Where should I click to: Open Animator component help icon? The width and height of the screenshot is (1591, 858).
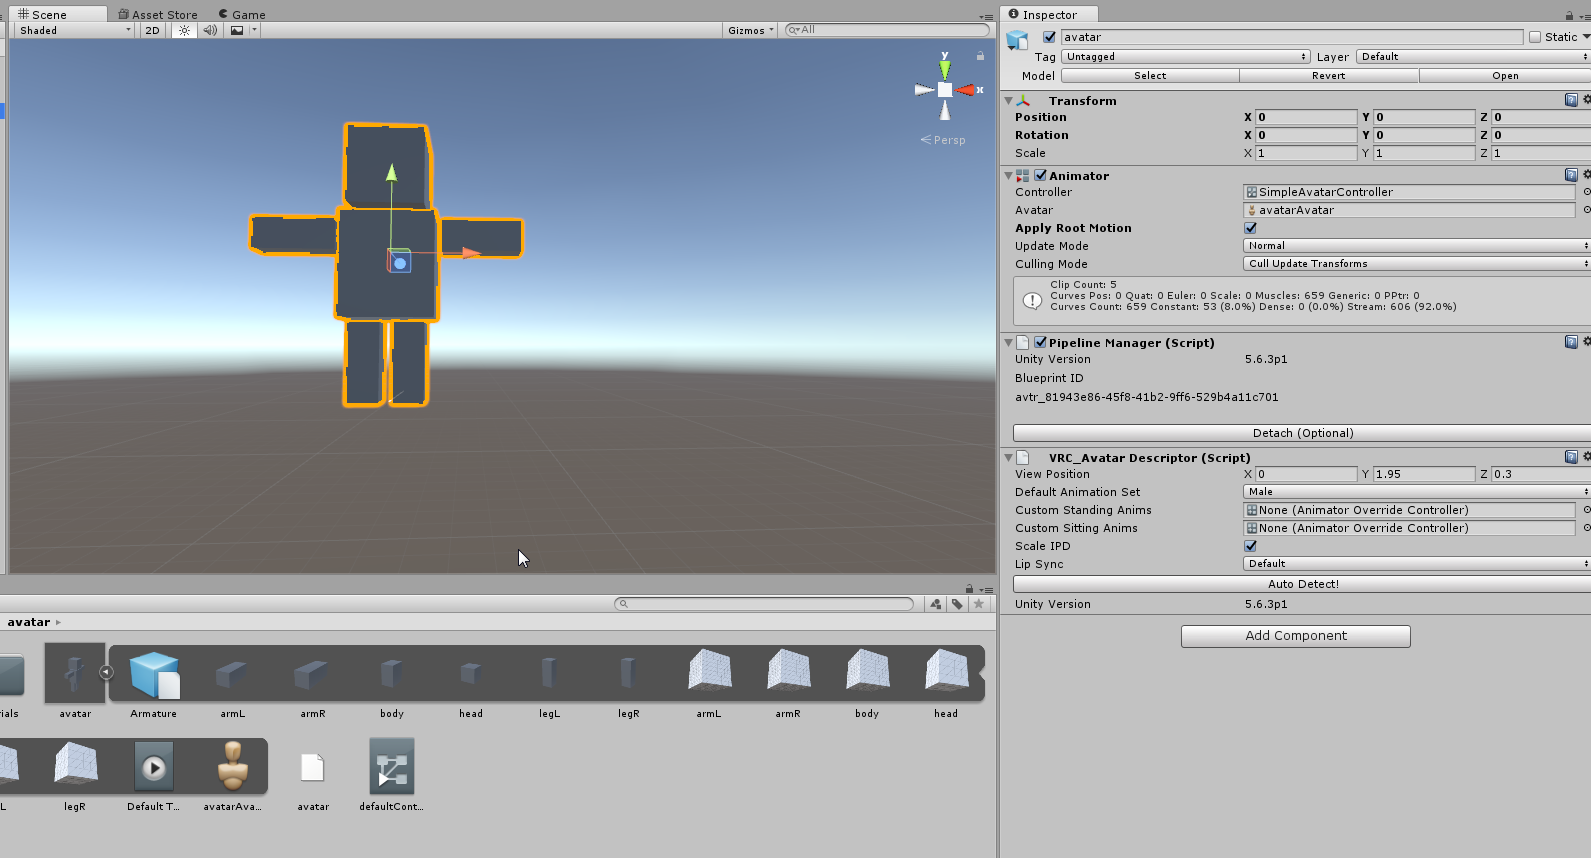click(1571, 176)
